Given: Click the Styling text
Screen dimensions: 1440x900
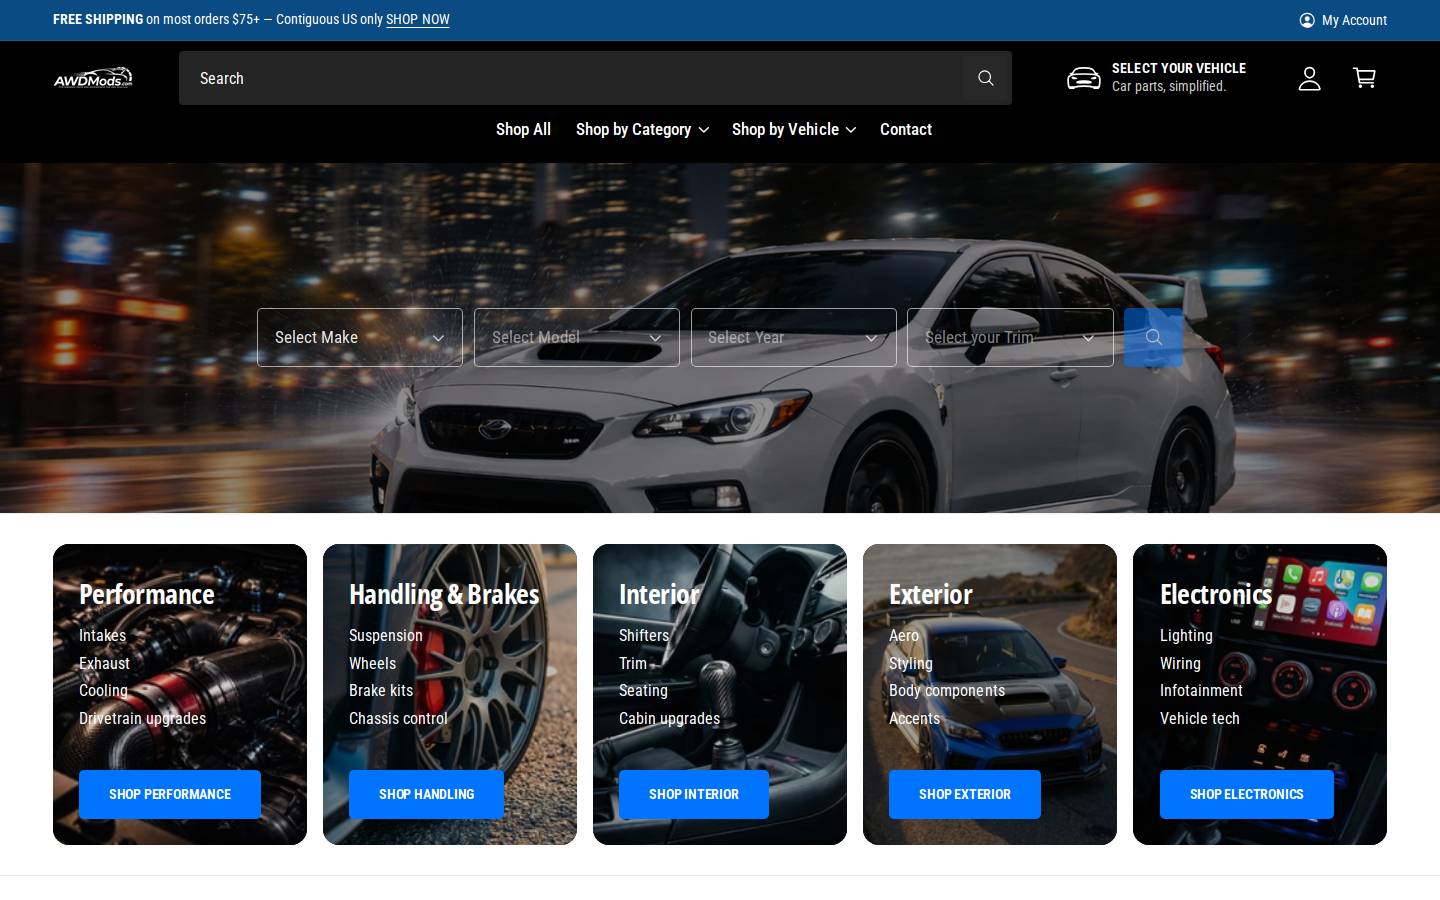Looking at the screenshot, I should pyautogui.click(x=911, y=663).
